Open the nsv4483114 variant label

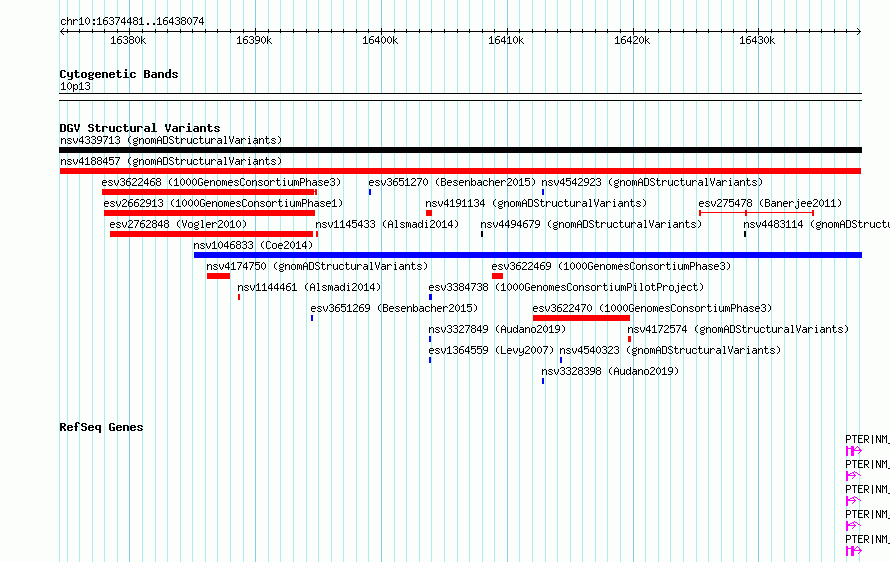click(x=817, y=224)
